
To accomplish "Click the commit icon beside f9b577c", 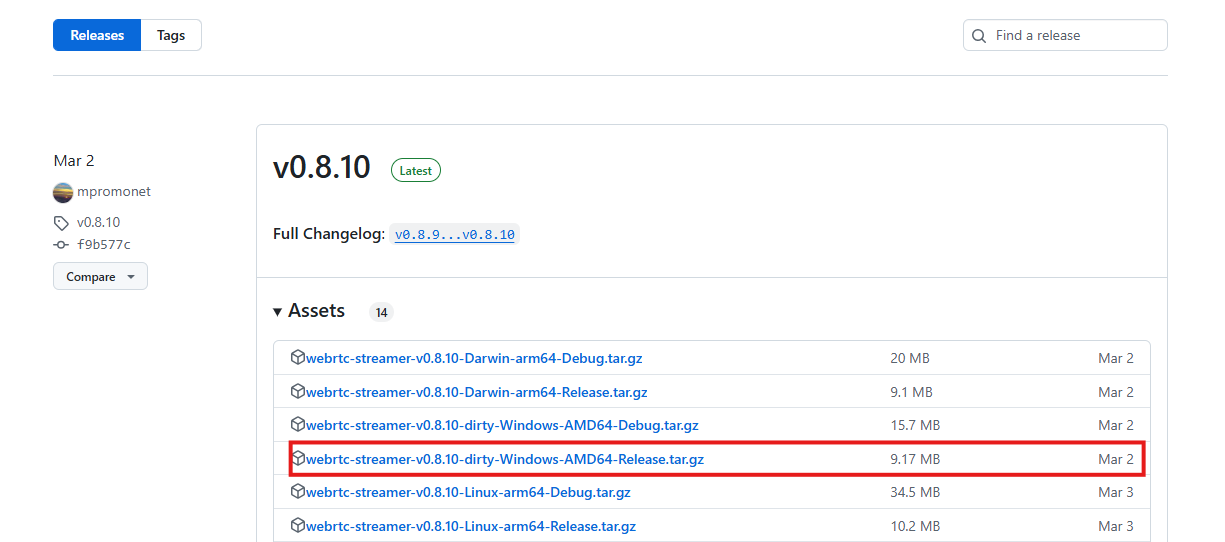I will click(x=62, y=245).
